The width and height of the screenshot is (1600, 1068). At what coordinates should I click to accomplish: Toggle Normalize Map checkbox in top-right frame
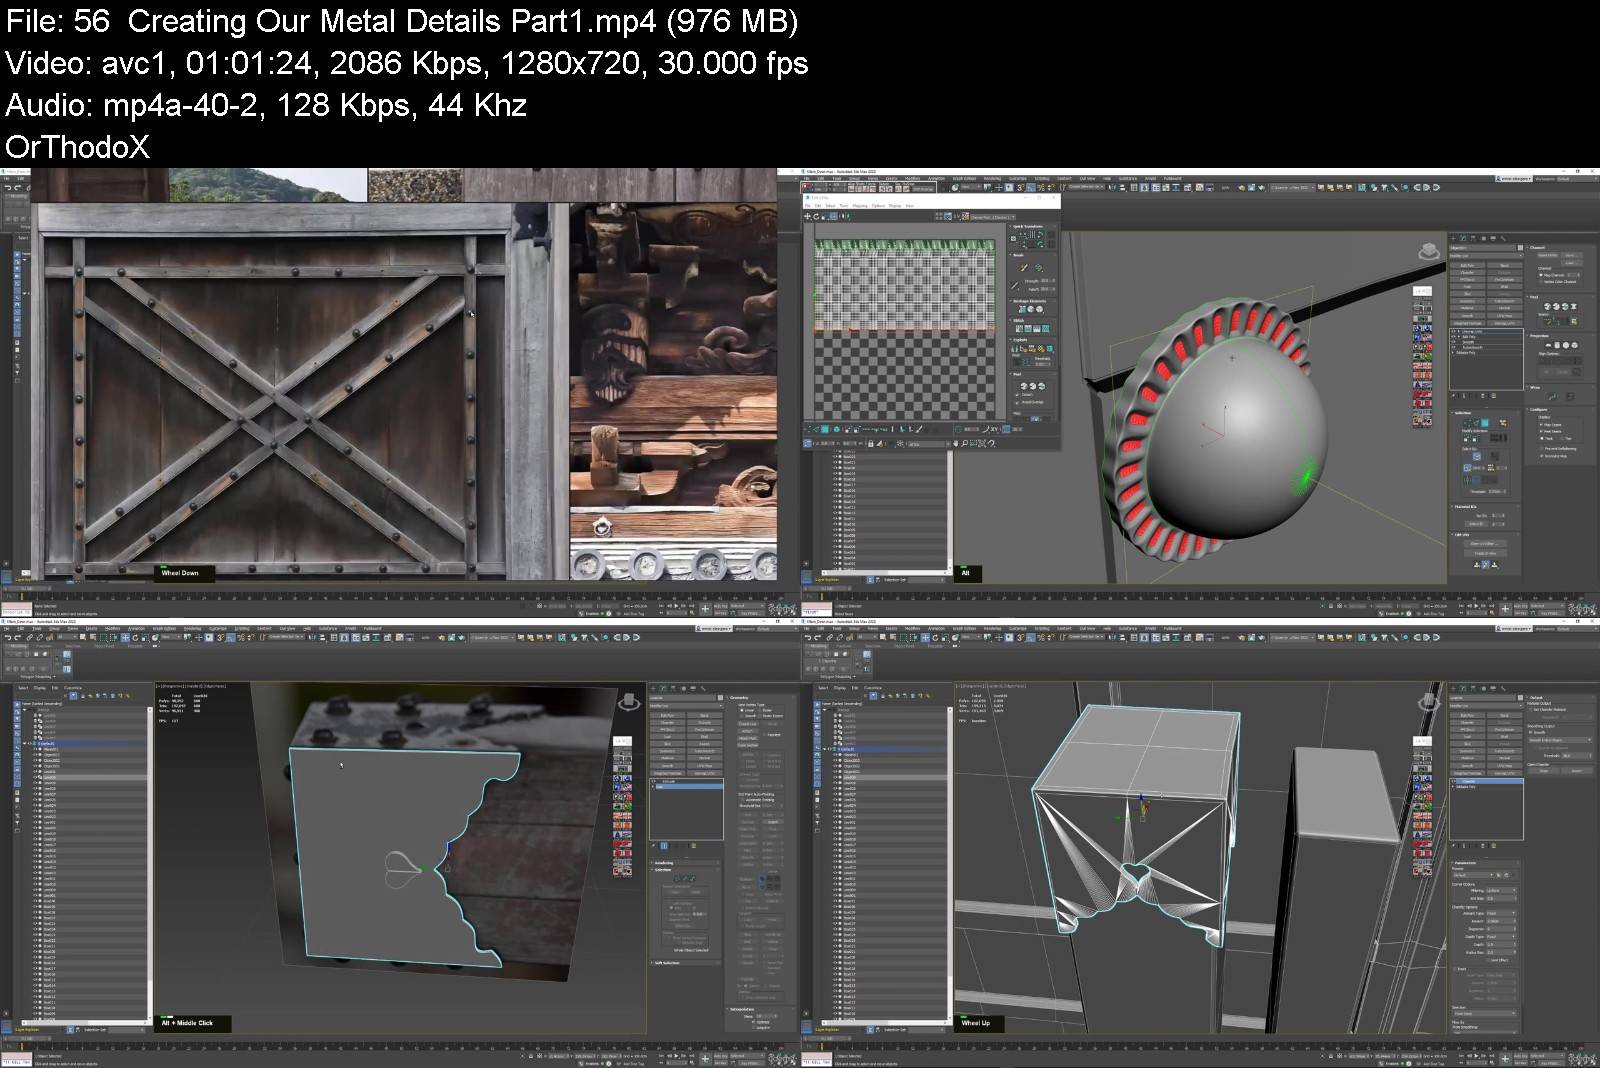[x=1541, y=456]
